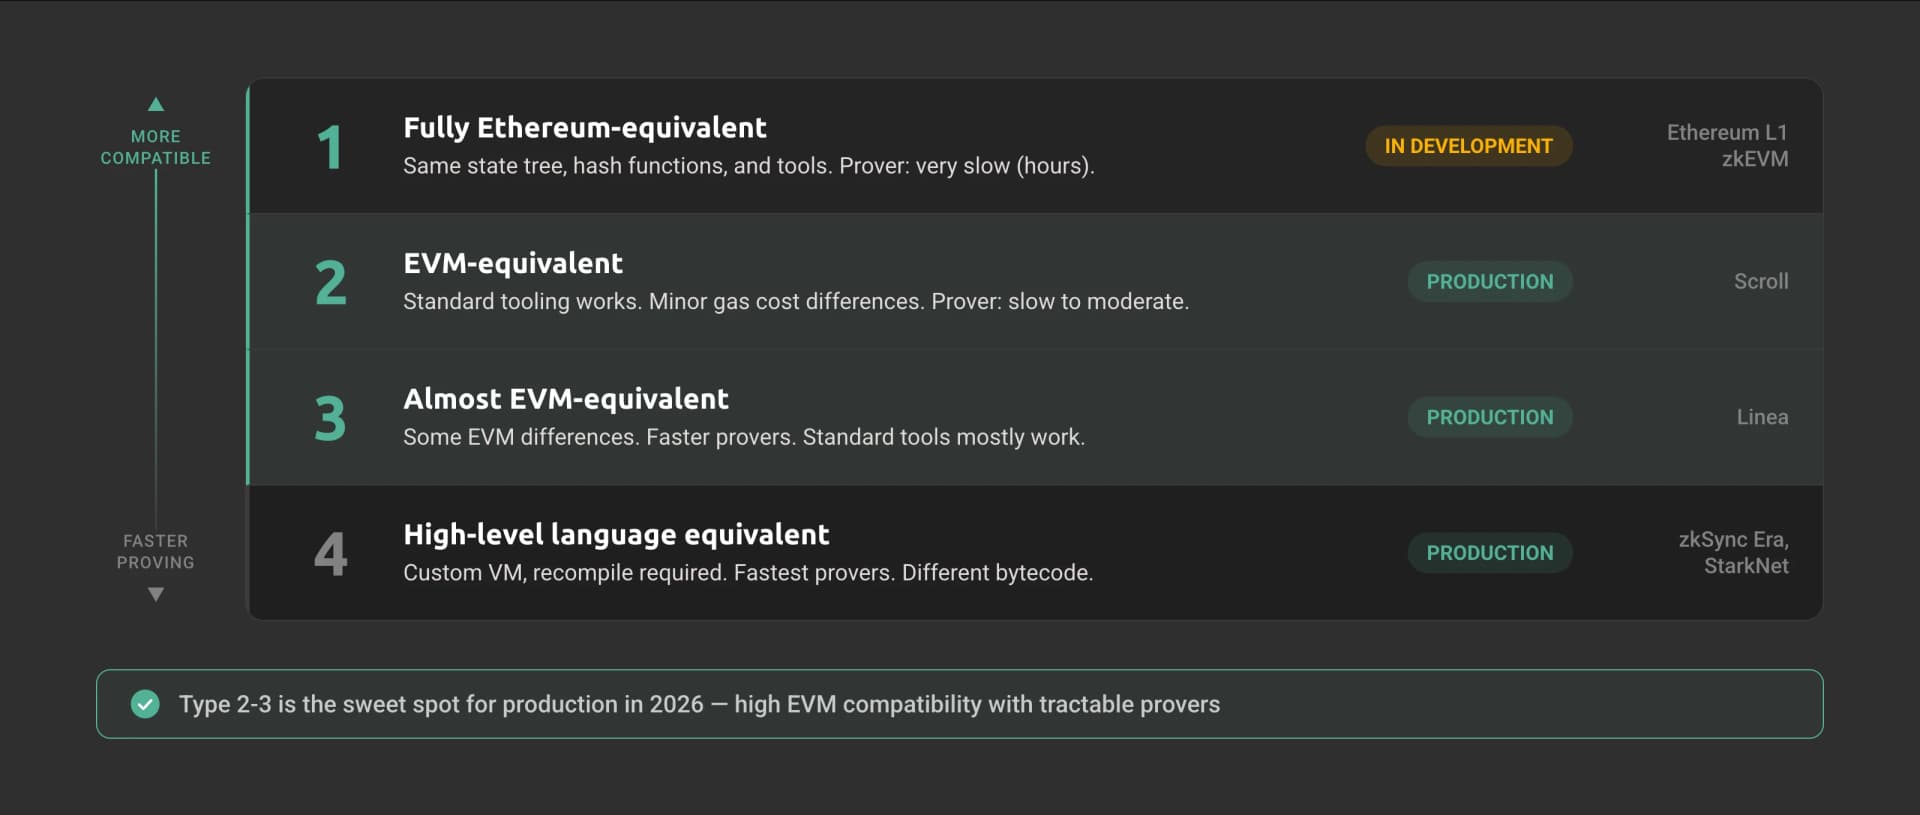Click the Scroll project name
The width and height of the screenshot is (1920, 815).
click(1760, 282)
